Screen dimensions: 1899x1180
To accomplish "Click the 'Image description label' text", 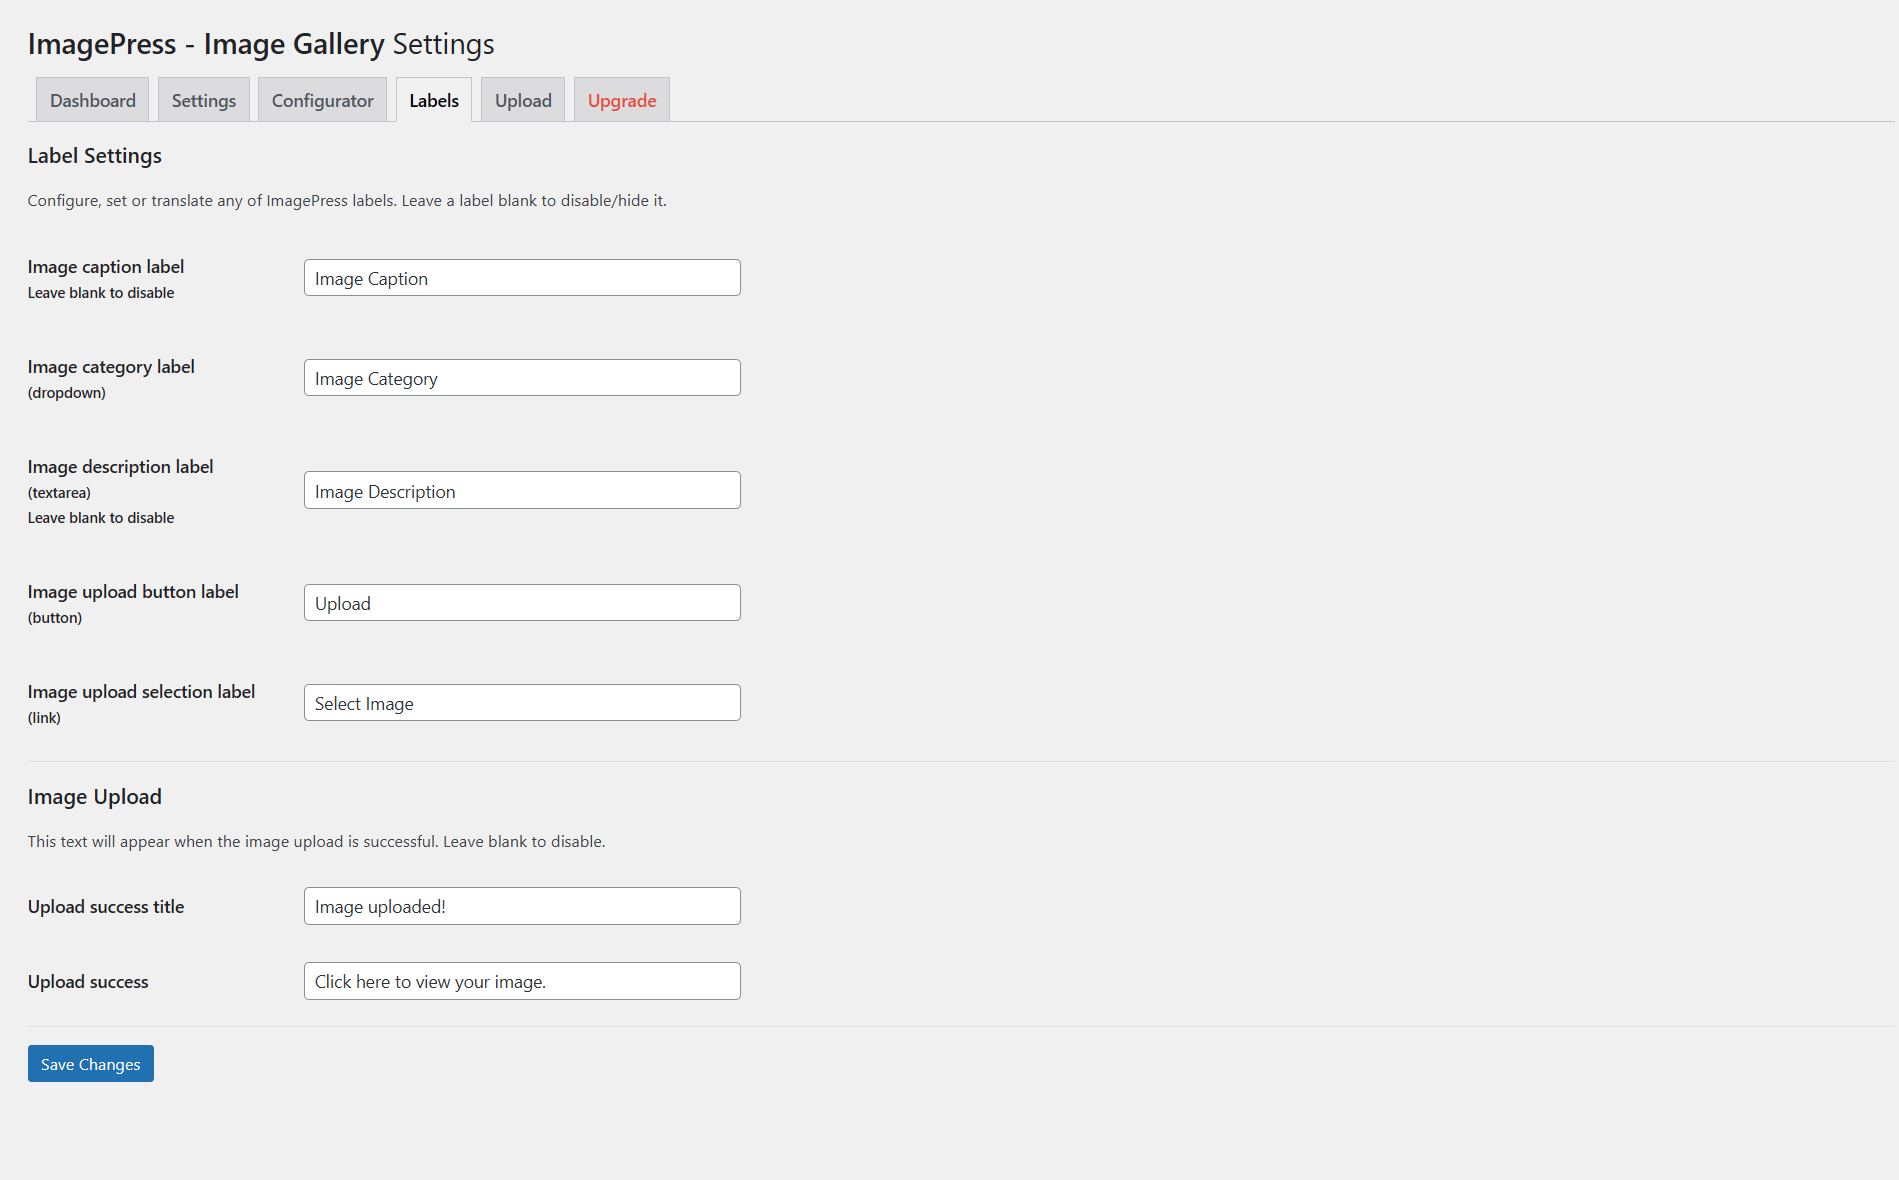I will tap(120, 467).
